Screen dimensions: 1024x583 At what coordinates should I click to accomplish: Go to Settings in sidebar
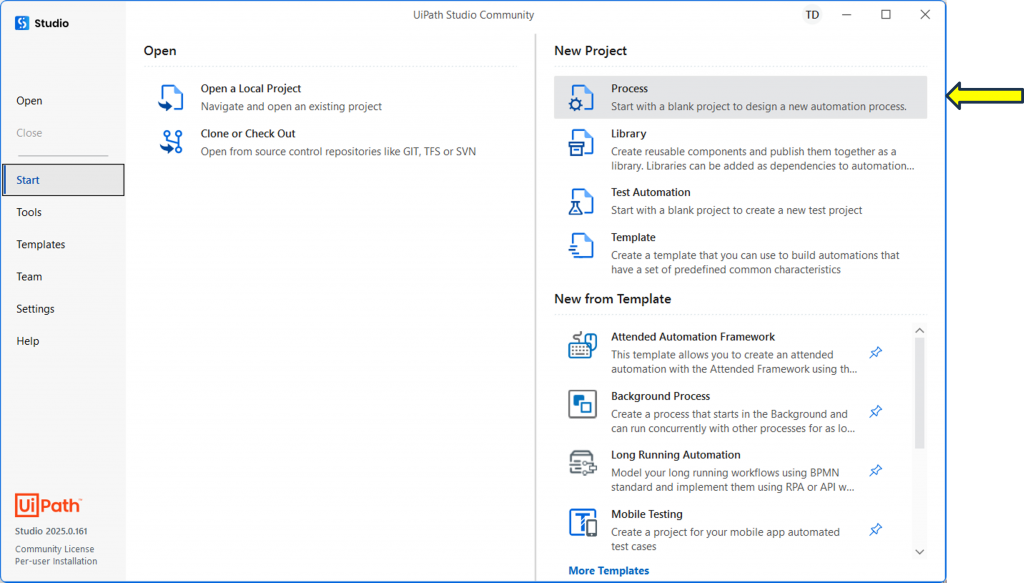pos(35,309)
